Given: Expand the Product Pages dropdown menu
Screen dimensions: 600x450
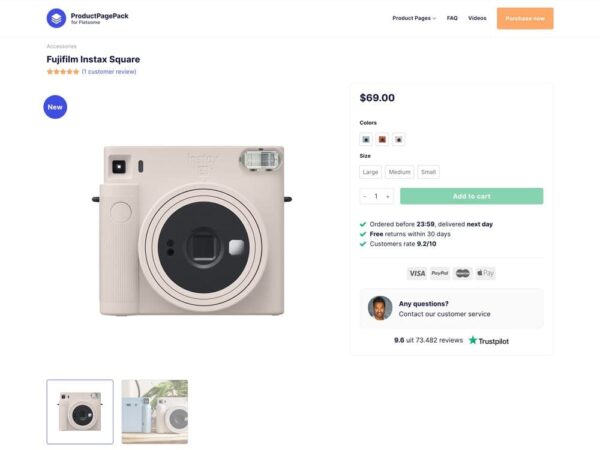Looking at the screenshot, I should tap(414, 18).
